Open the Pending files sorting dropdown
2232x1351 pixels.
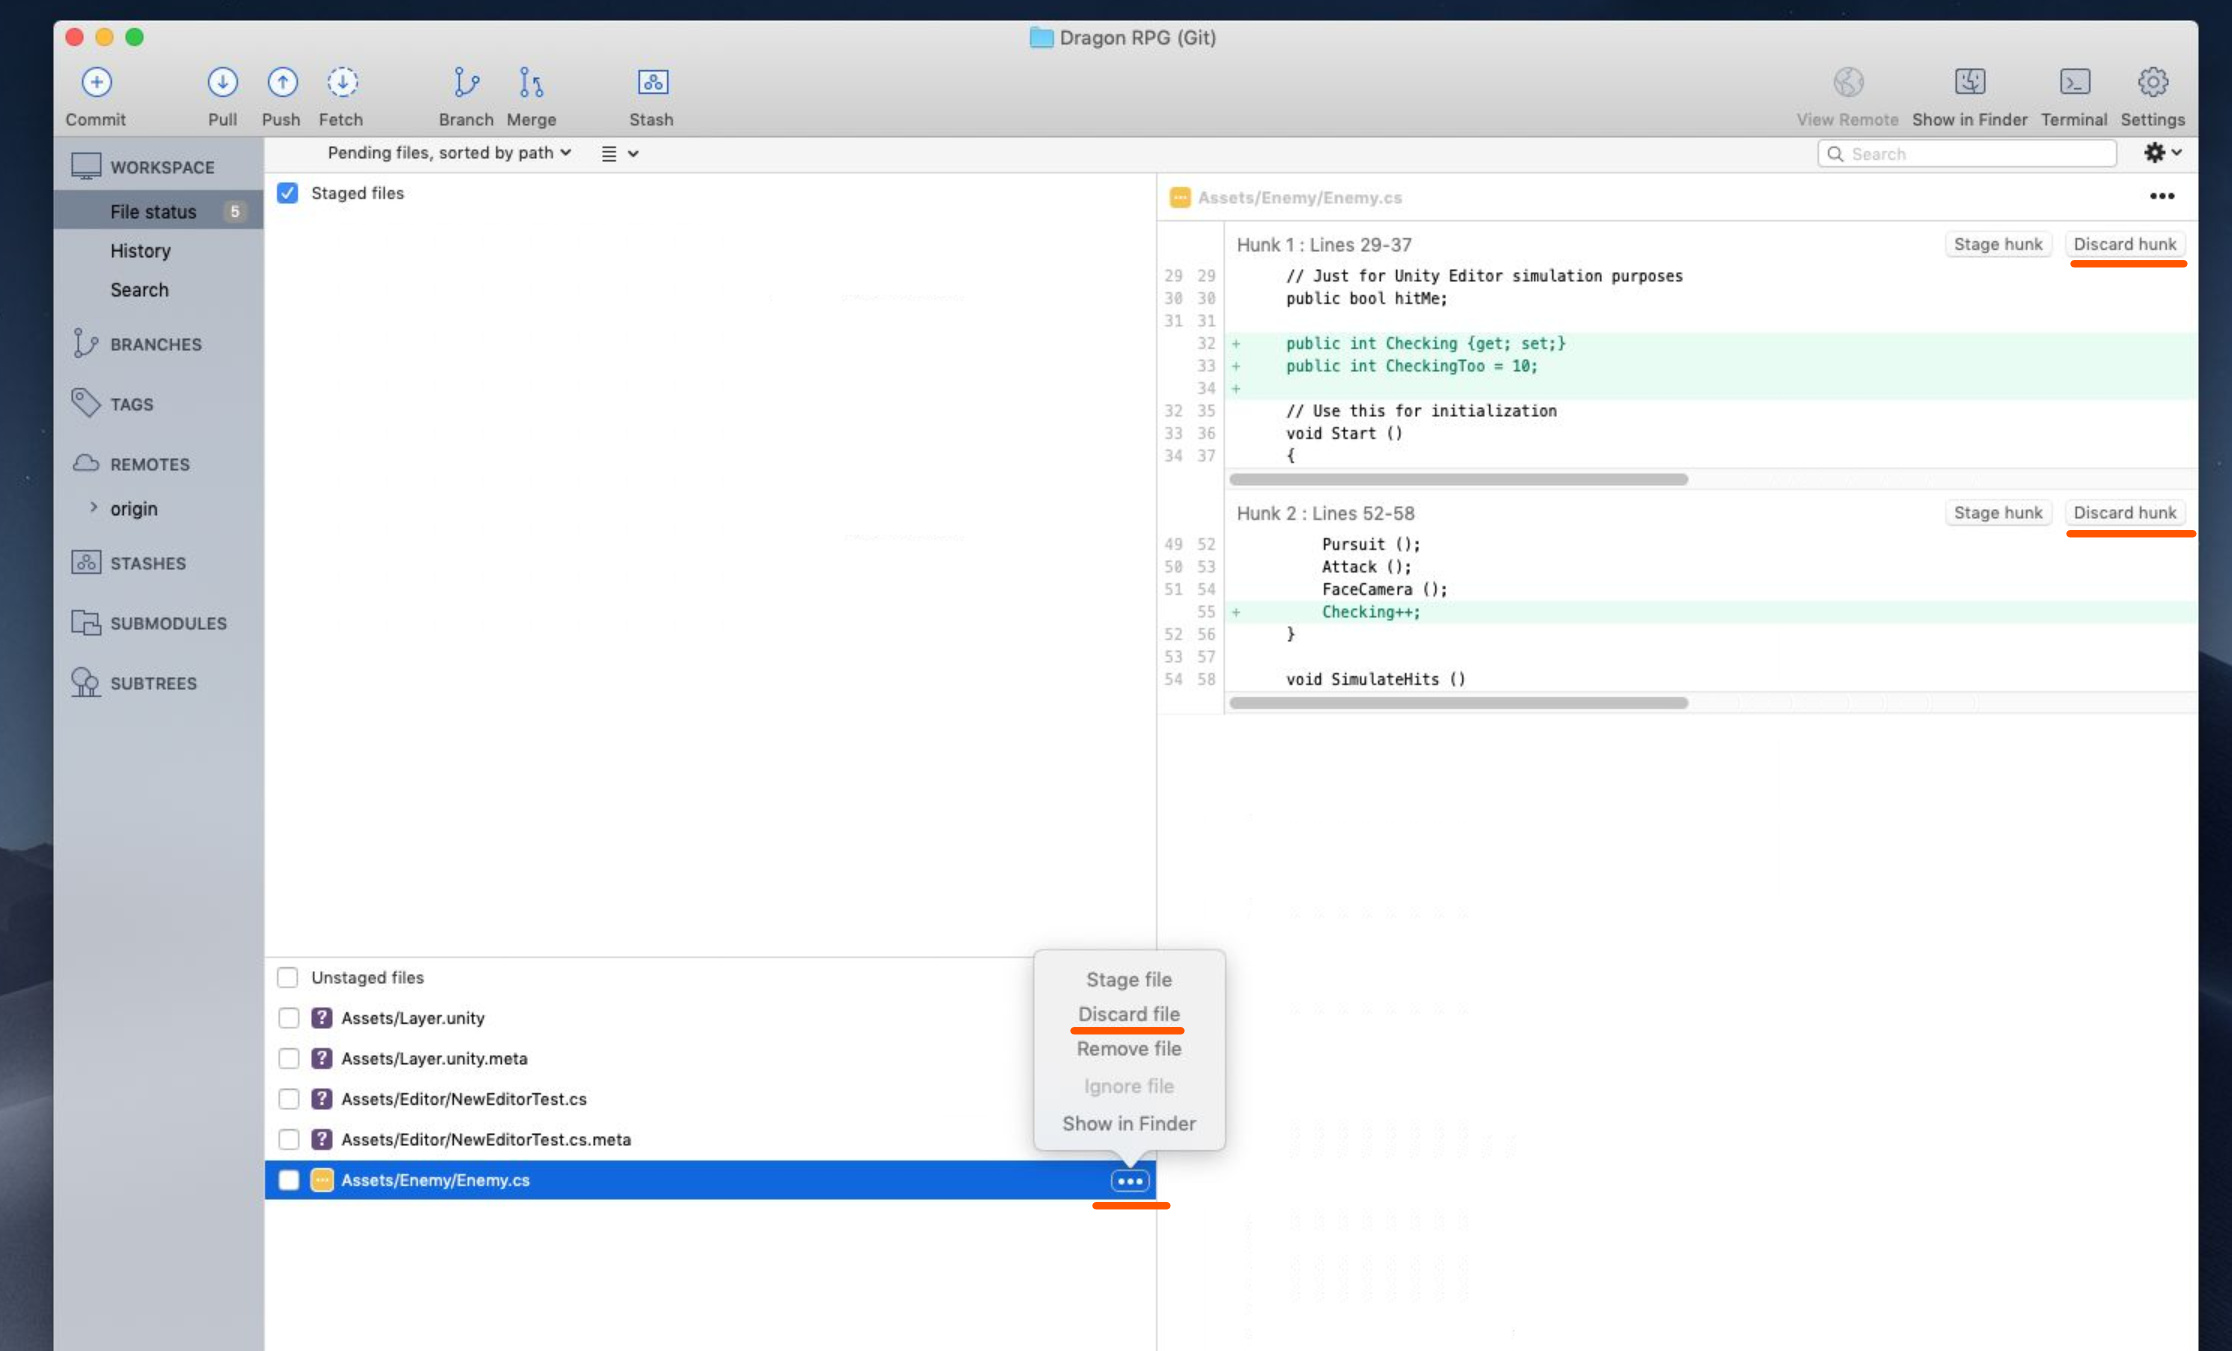click(448, 153)
